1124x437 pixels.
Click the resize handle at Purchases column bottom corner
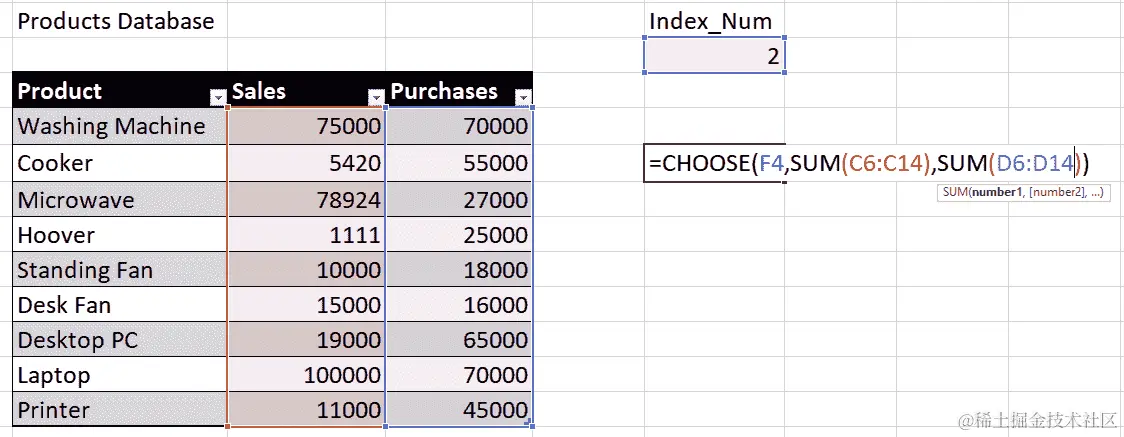point(532,426)
